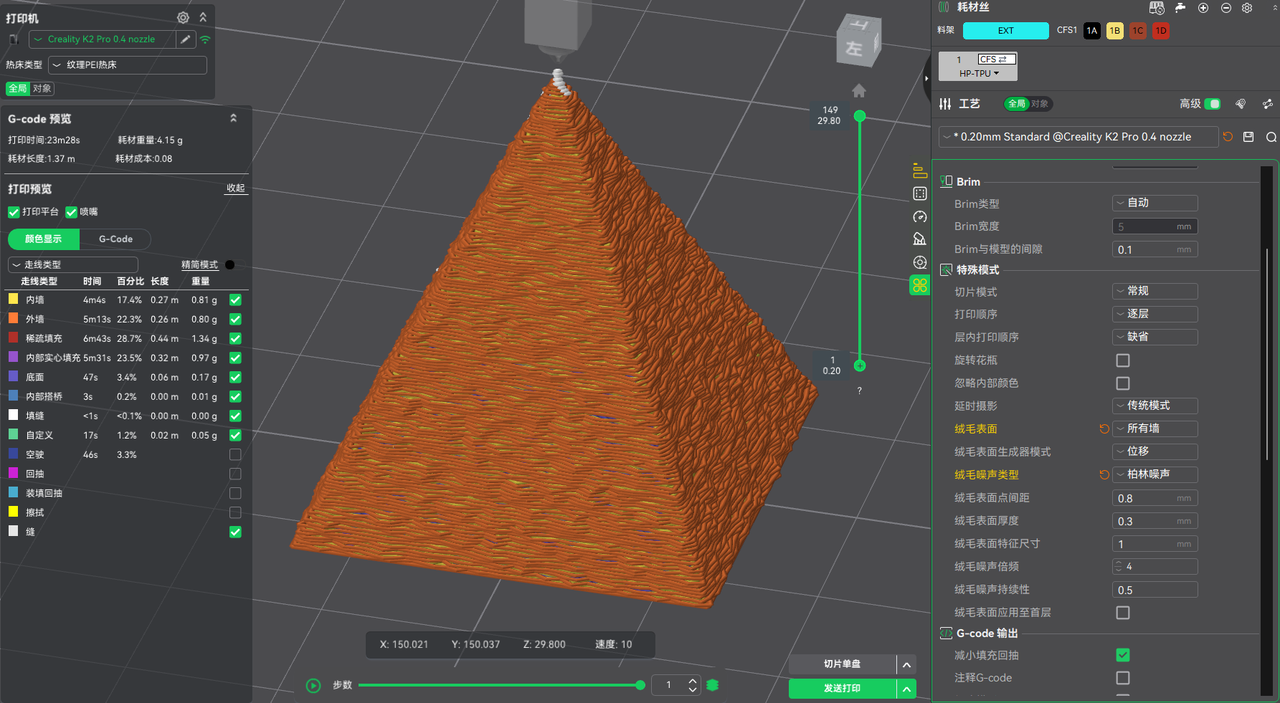Search process settings with magnifier icon
This screenshot has width=1280, height=703.
coord(1271,137)
